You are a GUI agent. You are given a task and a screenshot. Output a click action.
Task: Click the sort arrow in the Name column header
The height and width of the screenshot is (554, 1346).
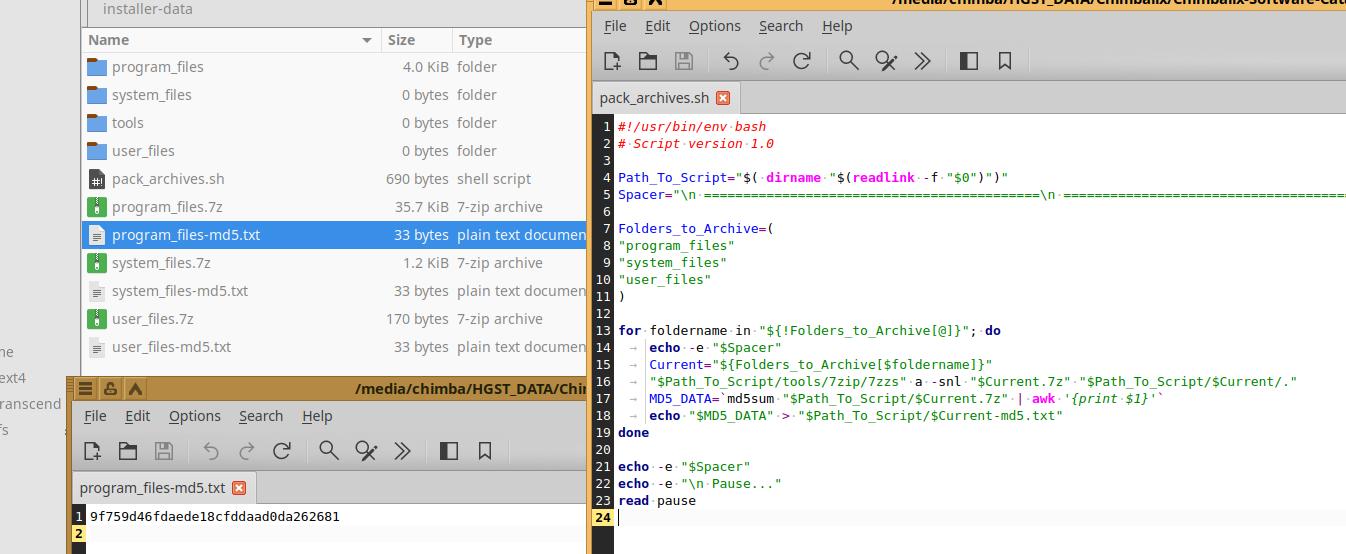(367, 40)
